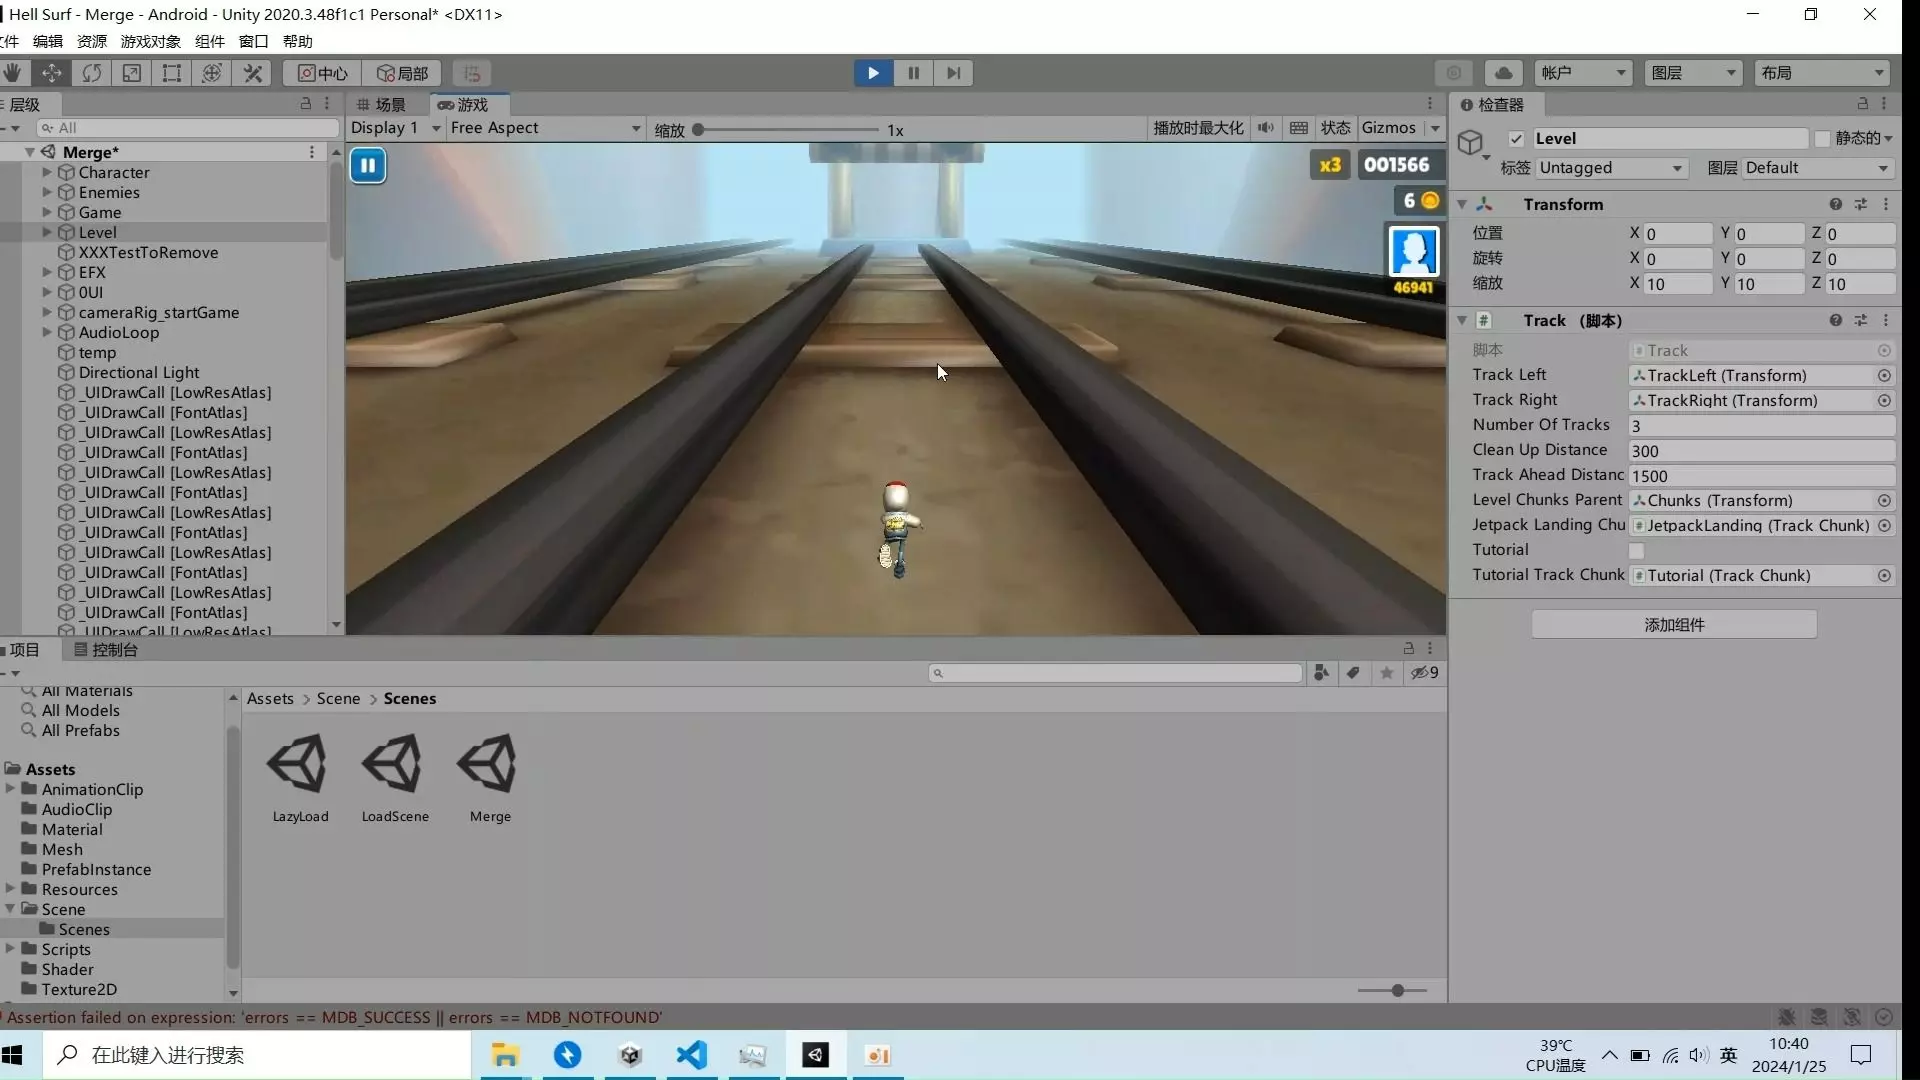The width and height of the screenshot is (1920, 1080).
Task: Switch to the Scene (场景) tab
Action: coord(382,105)
